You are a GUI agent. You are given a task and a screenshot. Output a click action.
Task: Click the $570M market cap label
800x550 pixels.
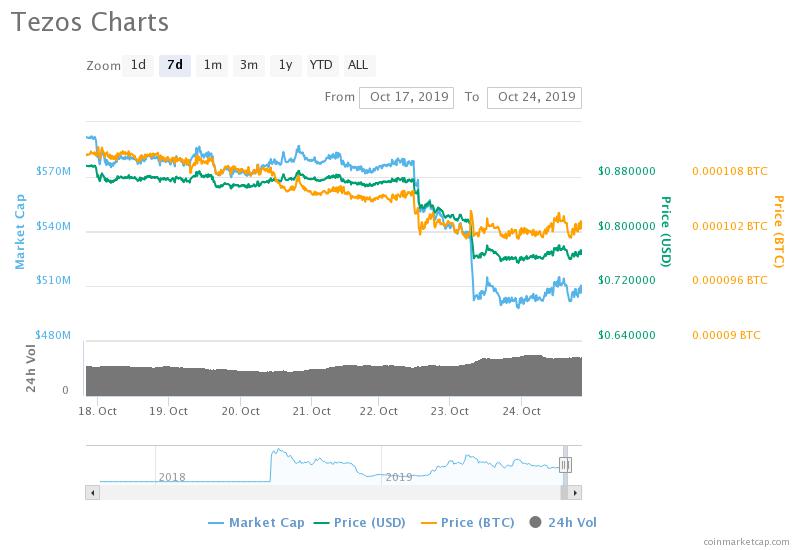[x=53, y=171]
